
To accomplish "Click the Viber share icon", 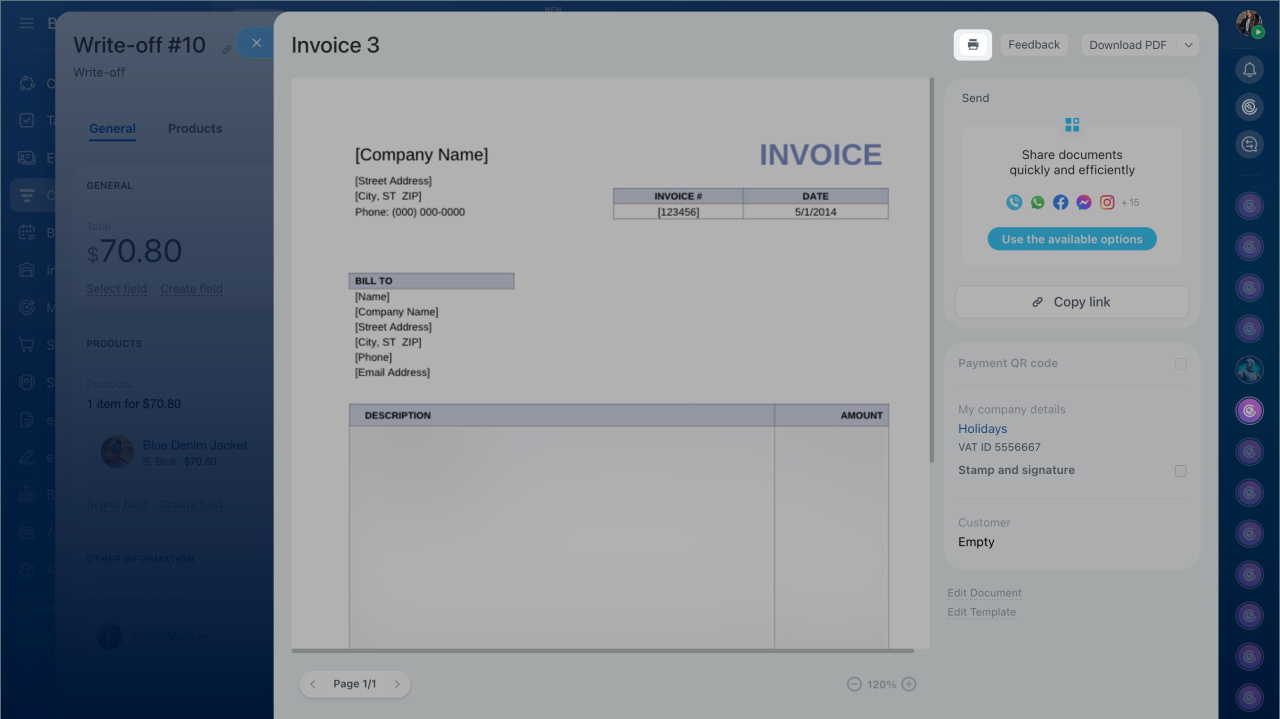I will click(x=1014, y=202).
